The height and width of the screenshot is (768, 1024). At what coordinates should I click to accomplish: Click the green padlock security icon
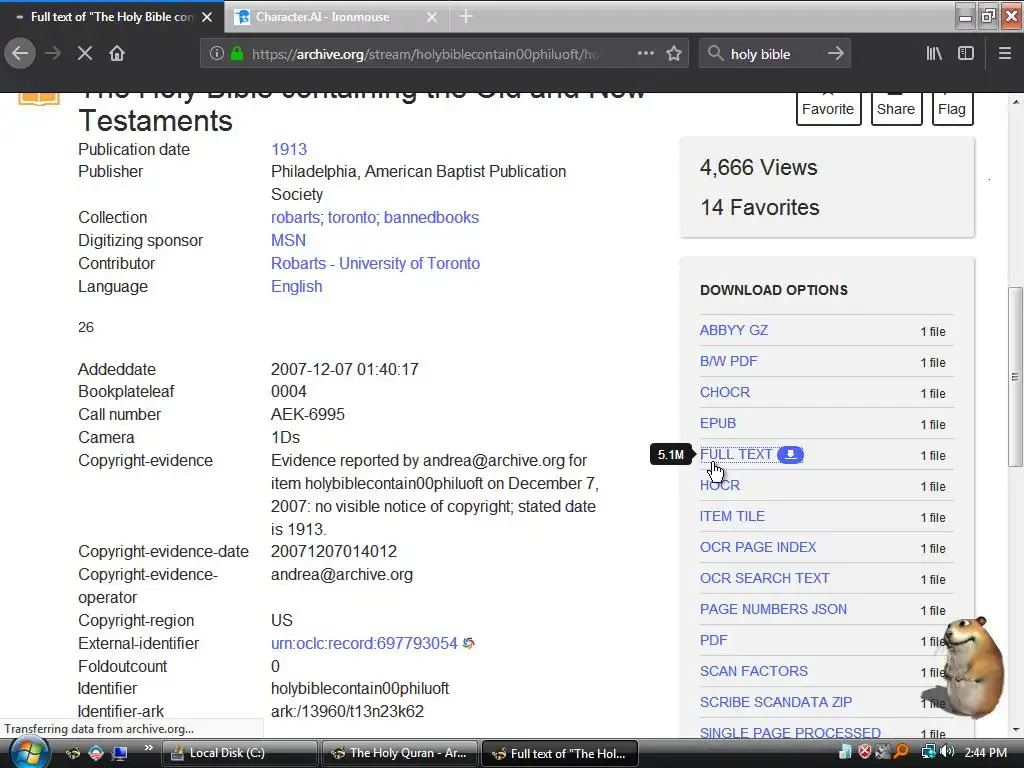click(238, 54)
